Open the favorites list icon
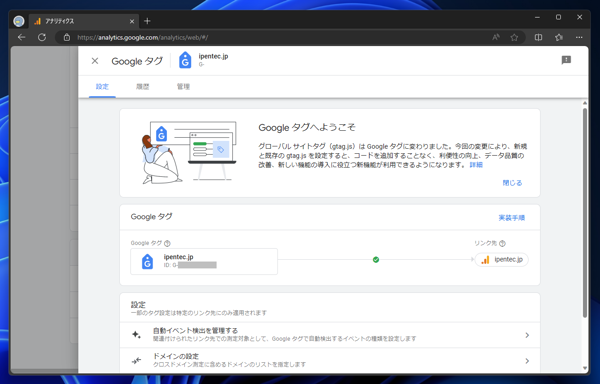This screenshot has height=384, width=600. (x=559, y=37)
